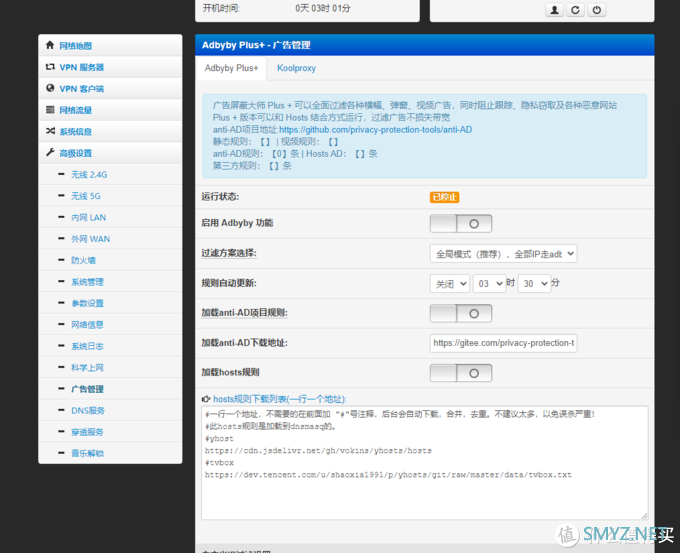The width and height of the screenshot is (680, 553).
Task: Toggle the 启用 Adbyby 功能 switch
Action: pyautogui.click(x=461, y=223)
